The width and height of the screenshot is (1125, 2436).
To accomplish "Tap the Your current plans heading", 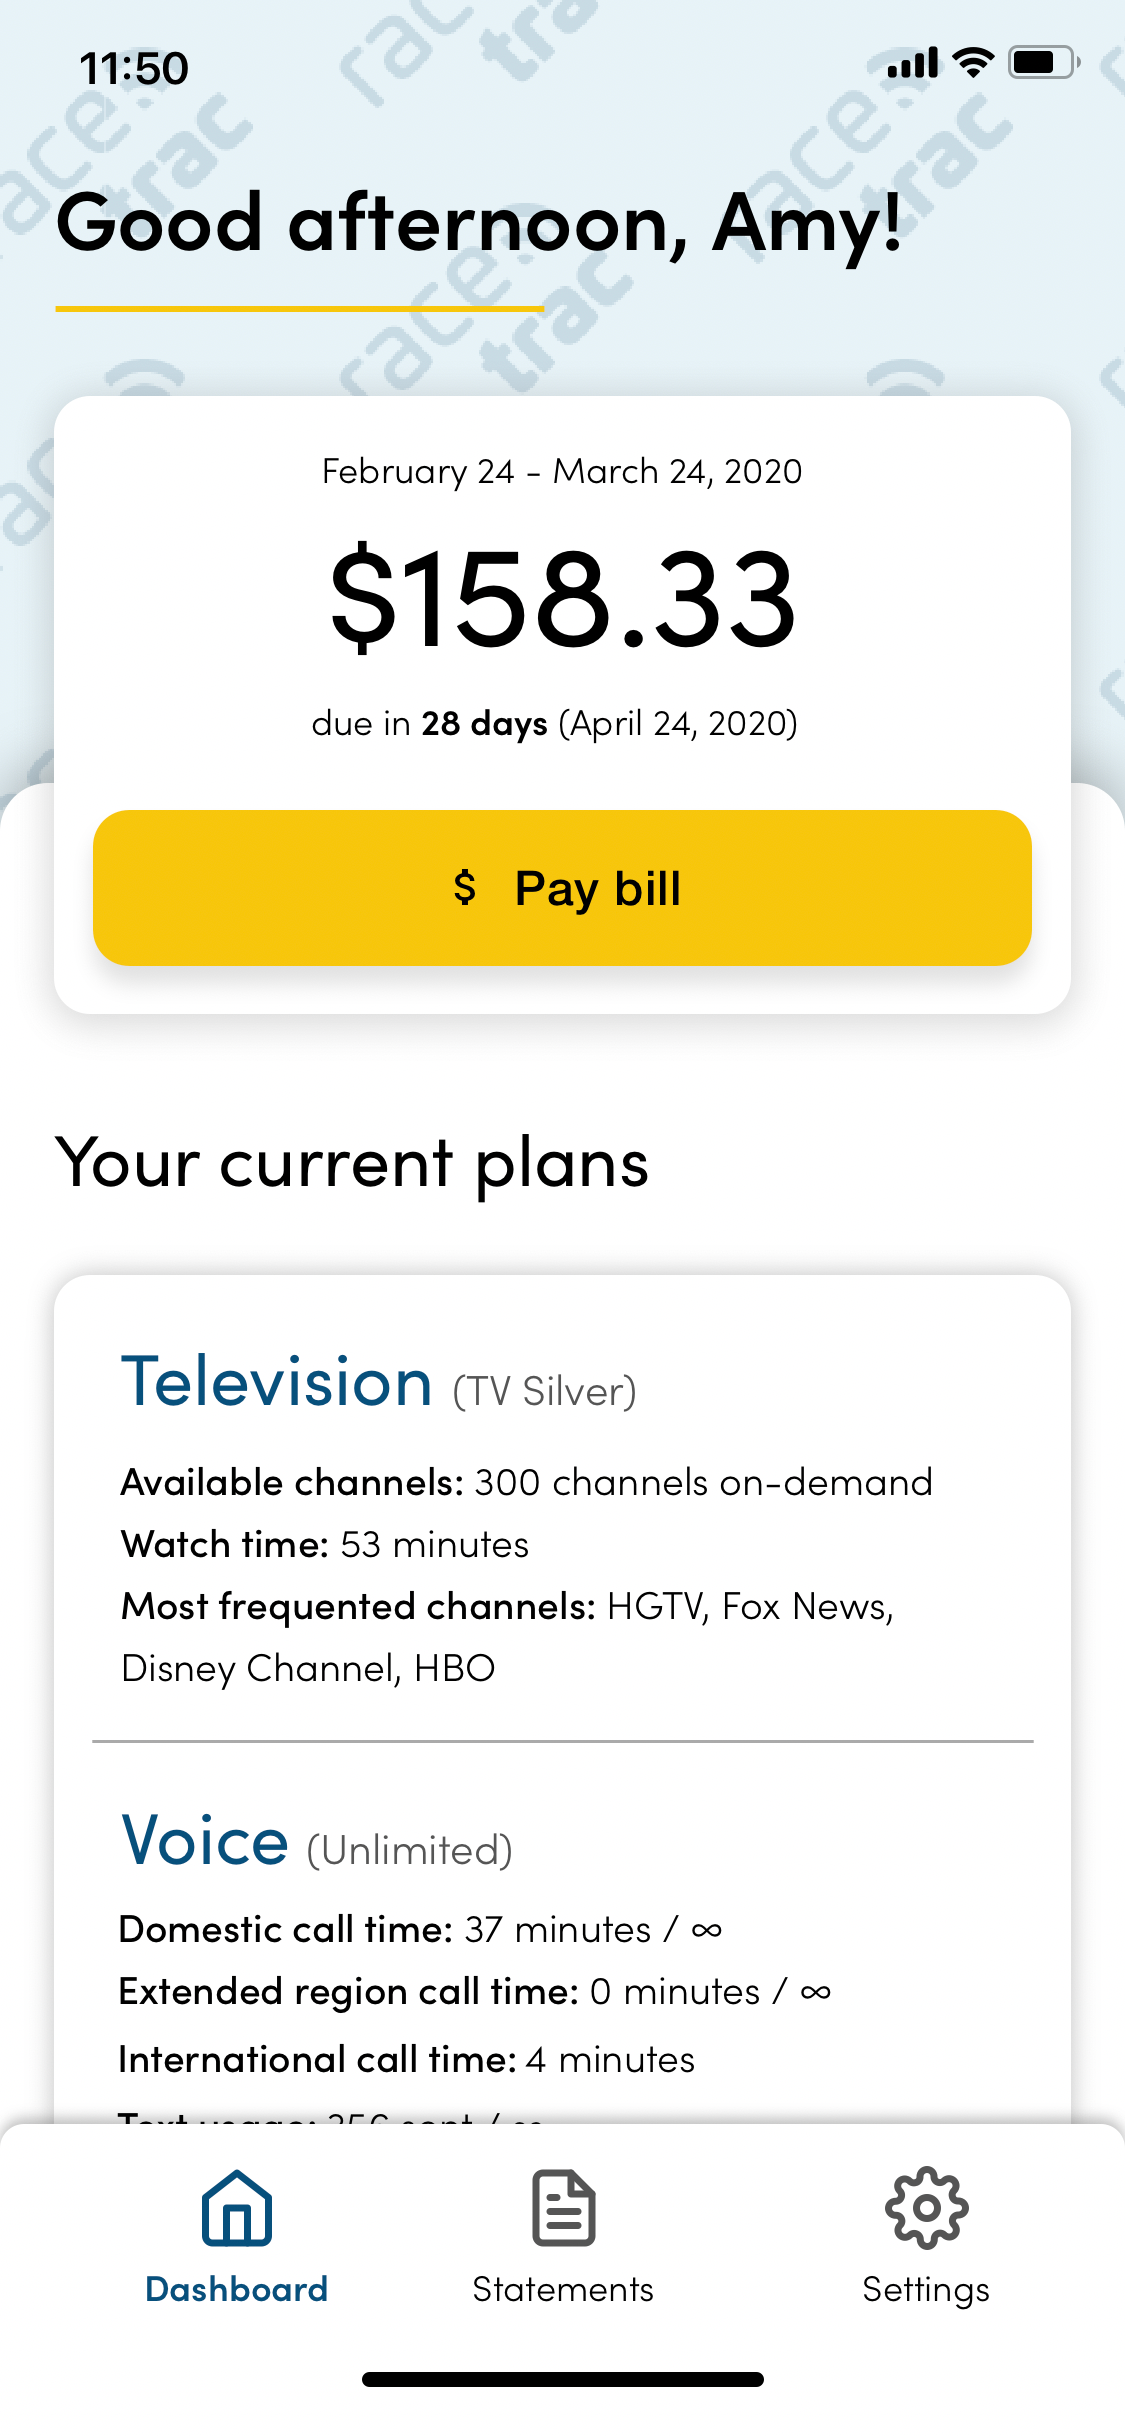I will tap(352, 1163).
